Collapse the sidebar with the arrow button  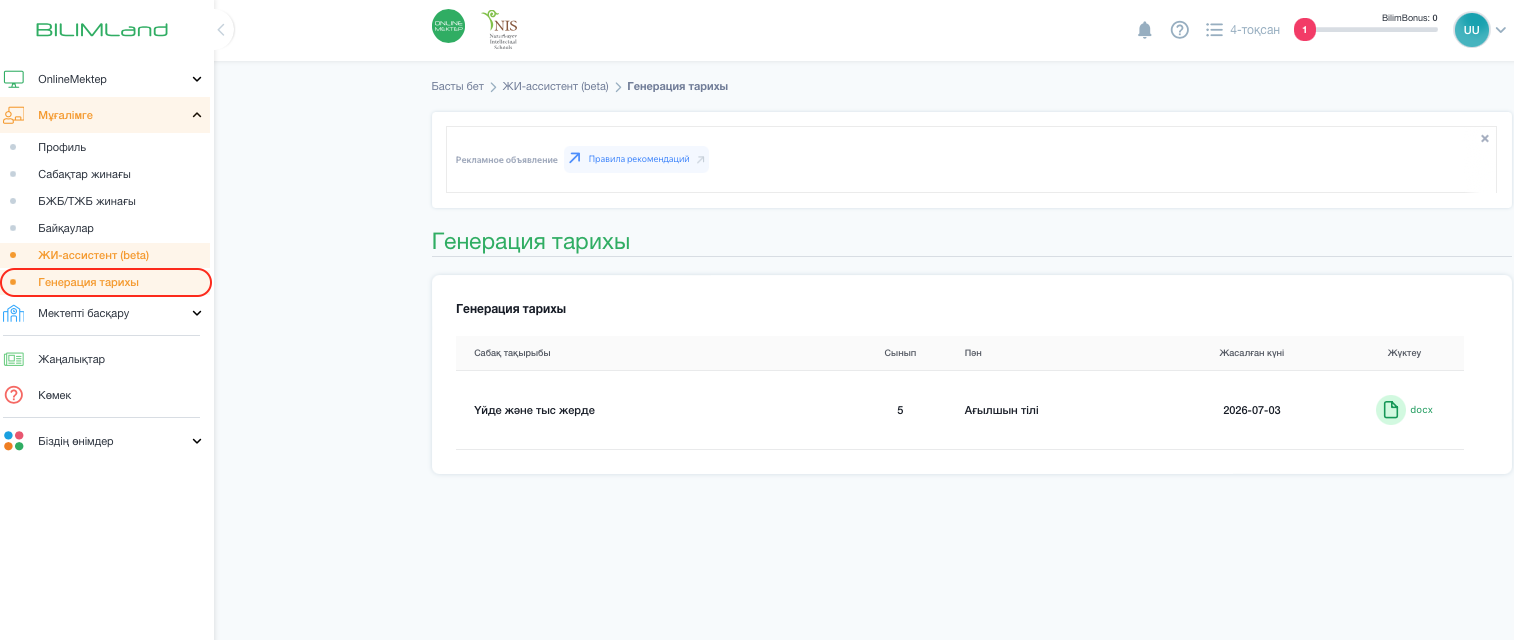click(x=221, y=30)
